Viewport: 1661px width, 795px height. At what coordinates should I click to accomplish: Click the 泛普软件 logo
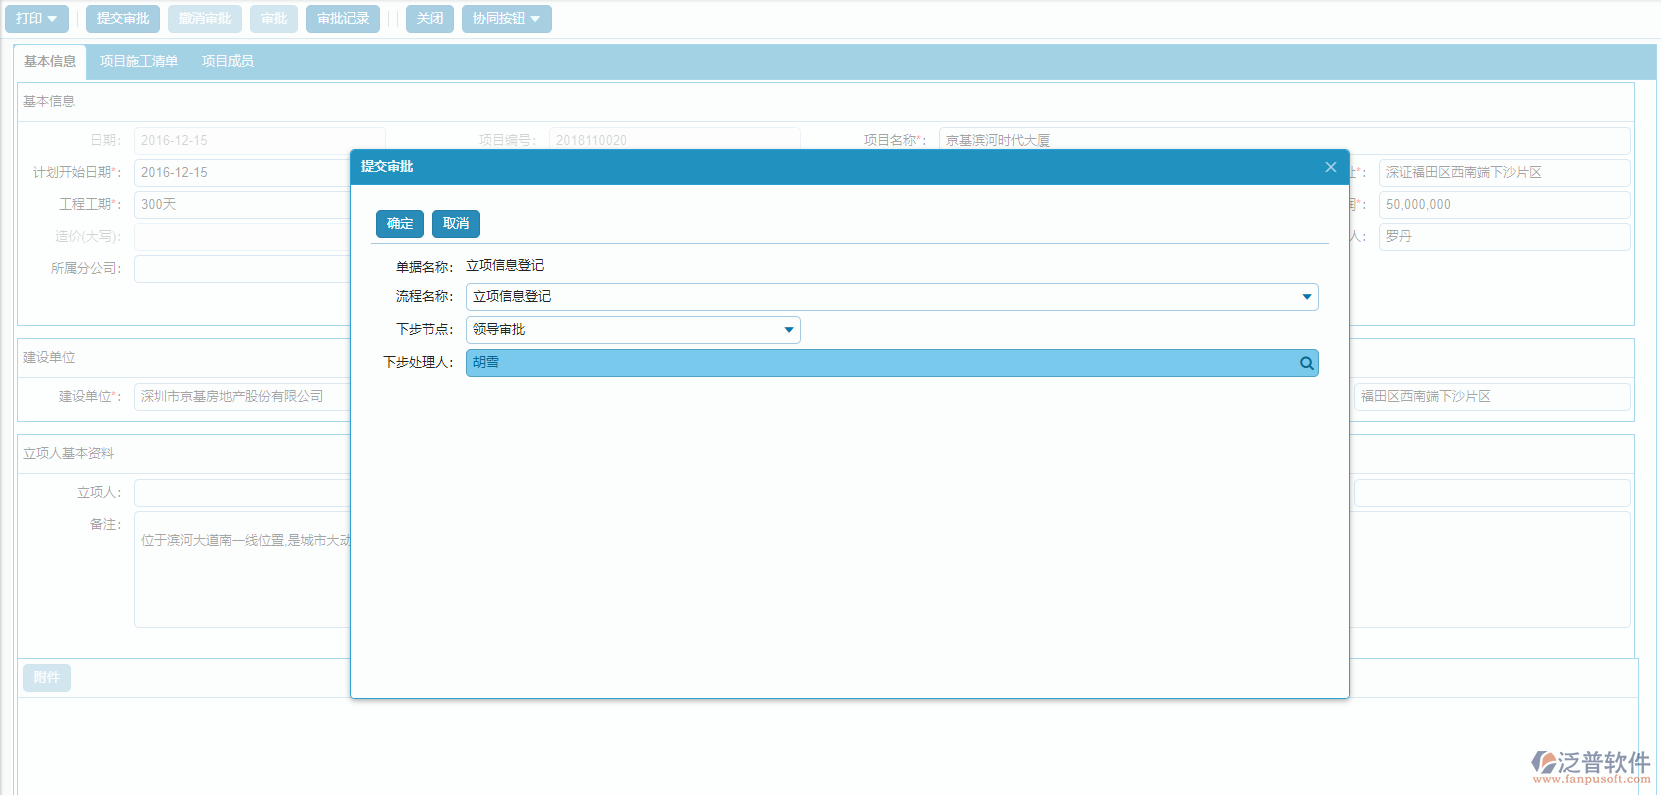pos(1590,766)
